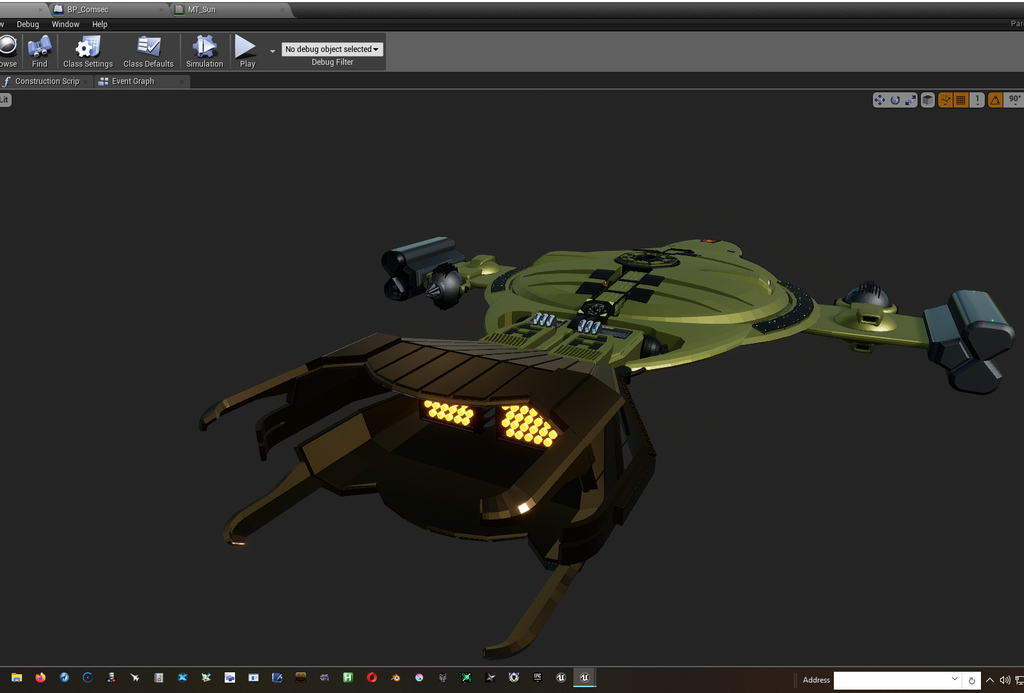Click the active underlined Unreal Editor taskbar button
The width and height of the screenshot is (1024, 693).
click(584, 678)
